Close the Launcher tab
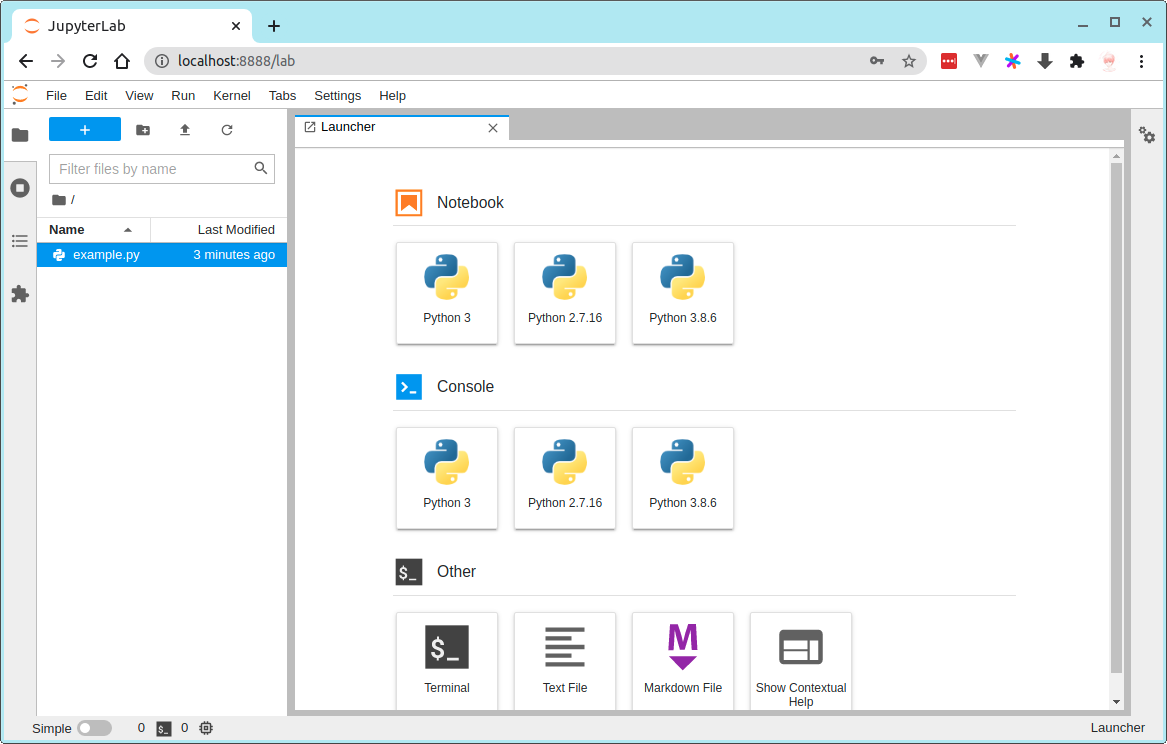The width and height of the screenshot is (1167, 744). click(x=493, y=128)
